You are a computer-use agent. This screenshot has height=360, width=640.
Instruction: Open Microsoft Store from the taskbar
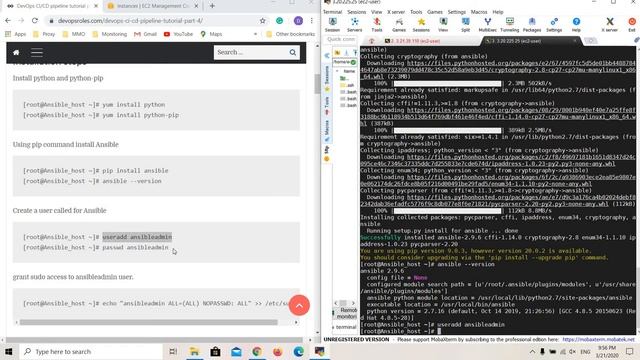click(x=215, y=351)
